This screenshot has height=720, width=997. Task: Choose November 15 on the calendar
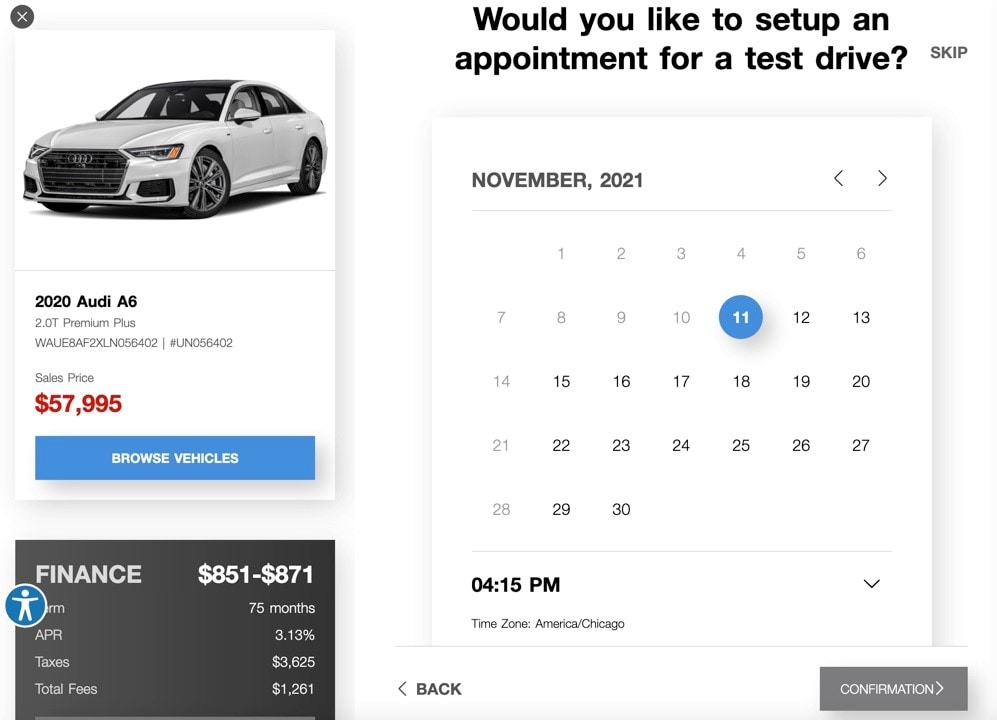click(561, 382)
